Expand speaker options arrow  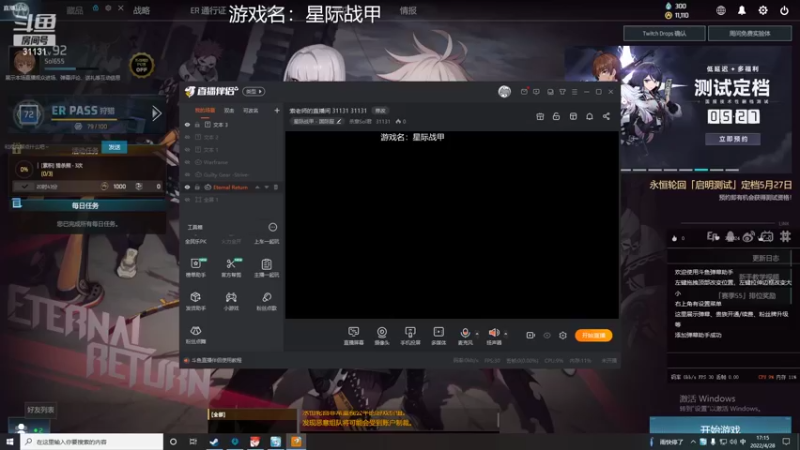506,334
